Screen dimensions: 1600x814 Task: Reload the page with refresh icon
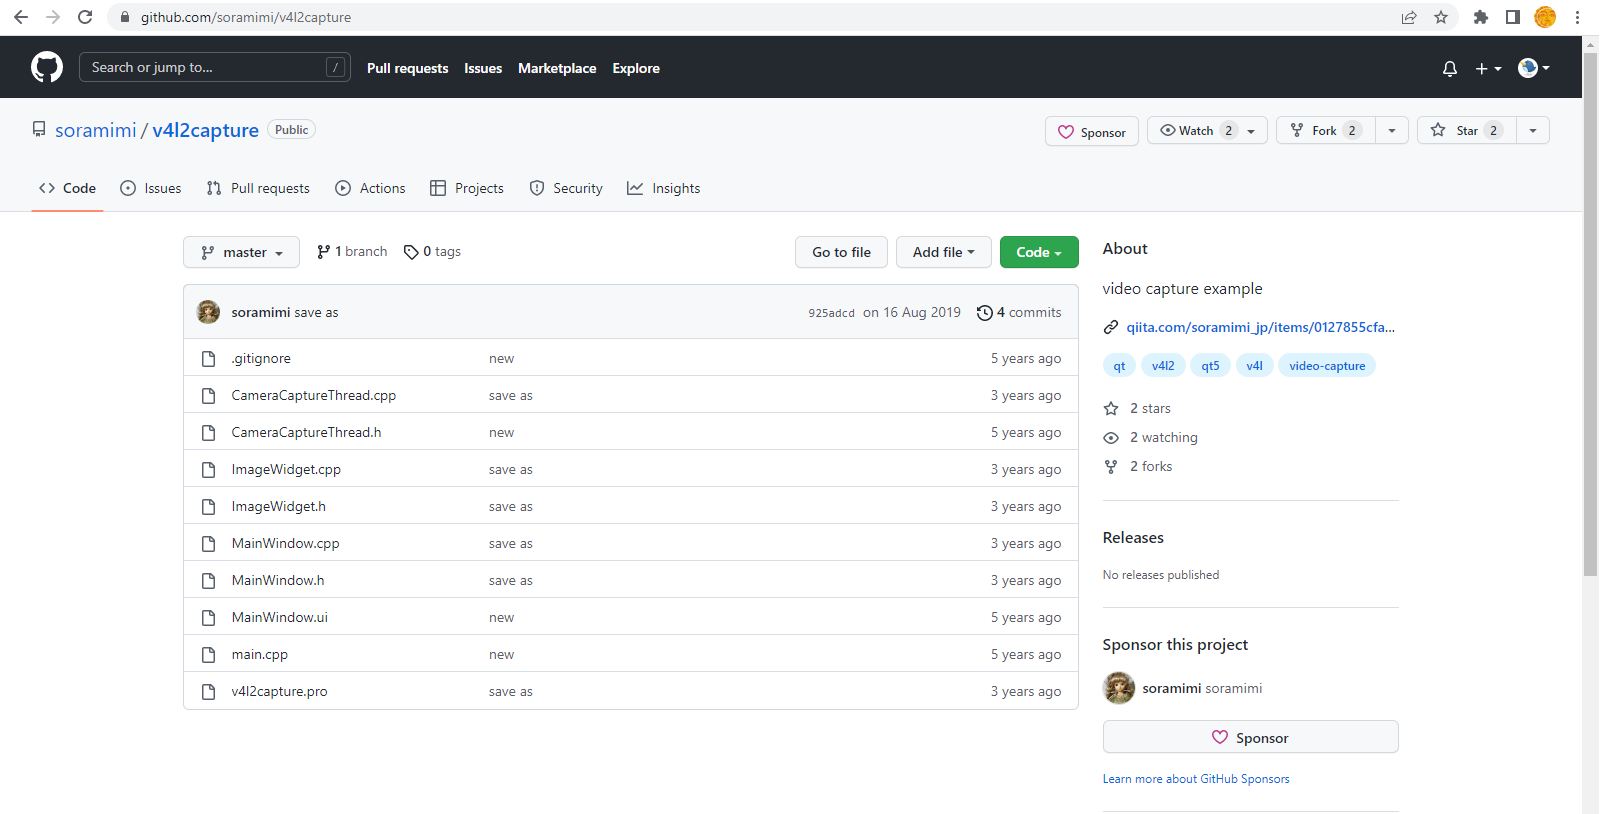click(x=85, y=17)
